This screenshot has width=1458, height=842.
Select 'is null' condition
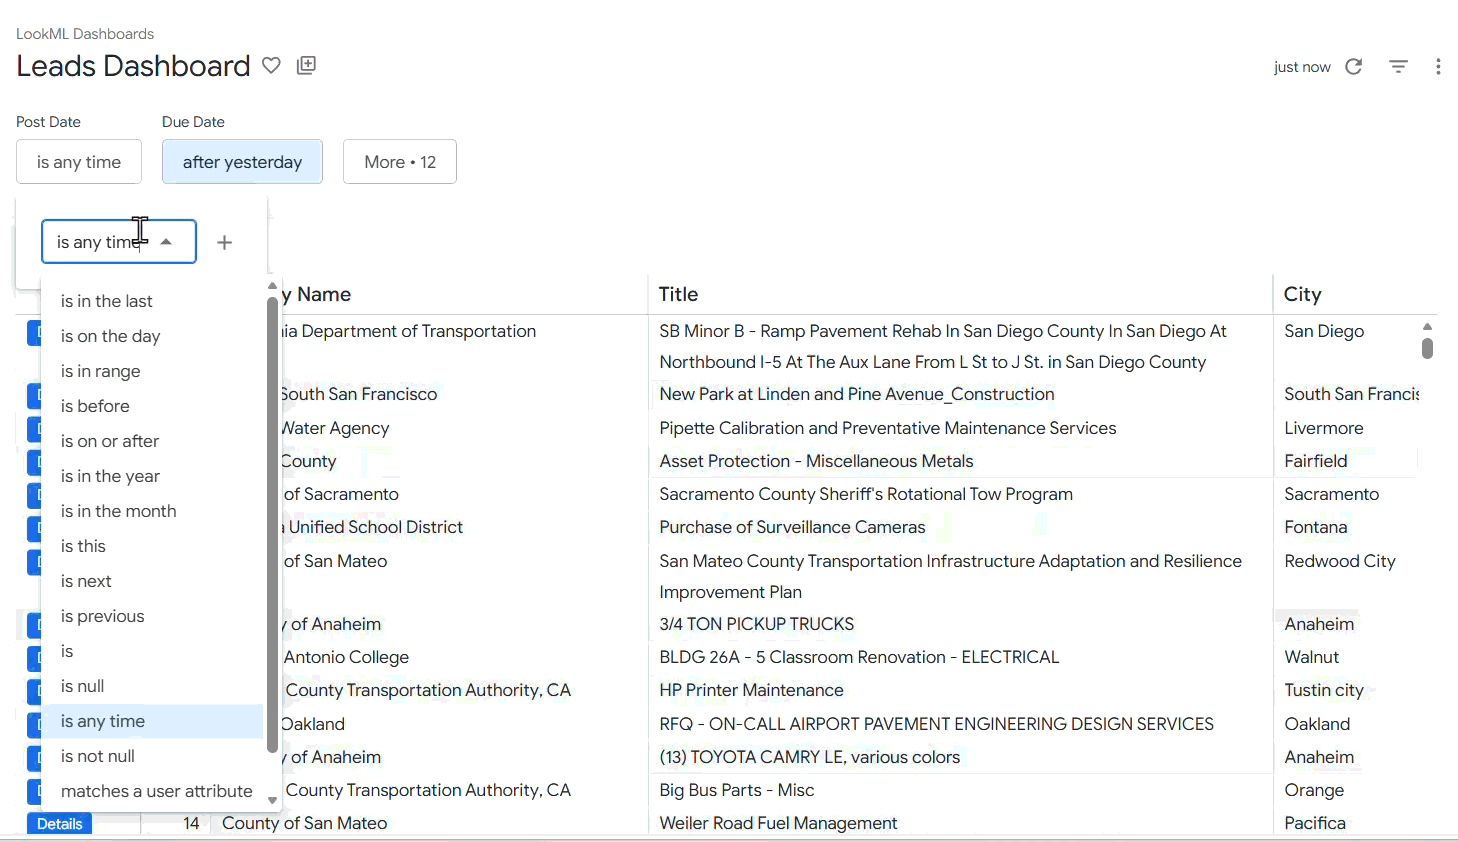[x=152, y=686]
